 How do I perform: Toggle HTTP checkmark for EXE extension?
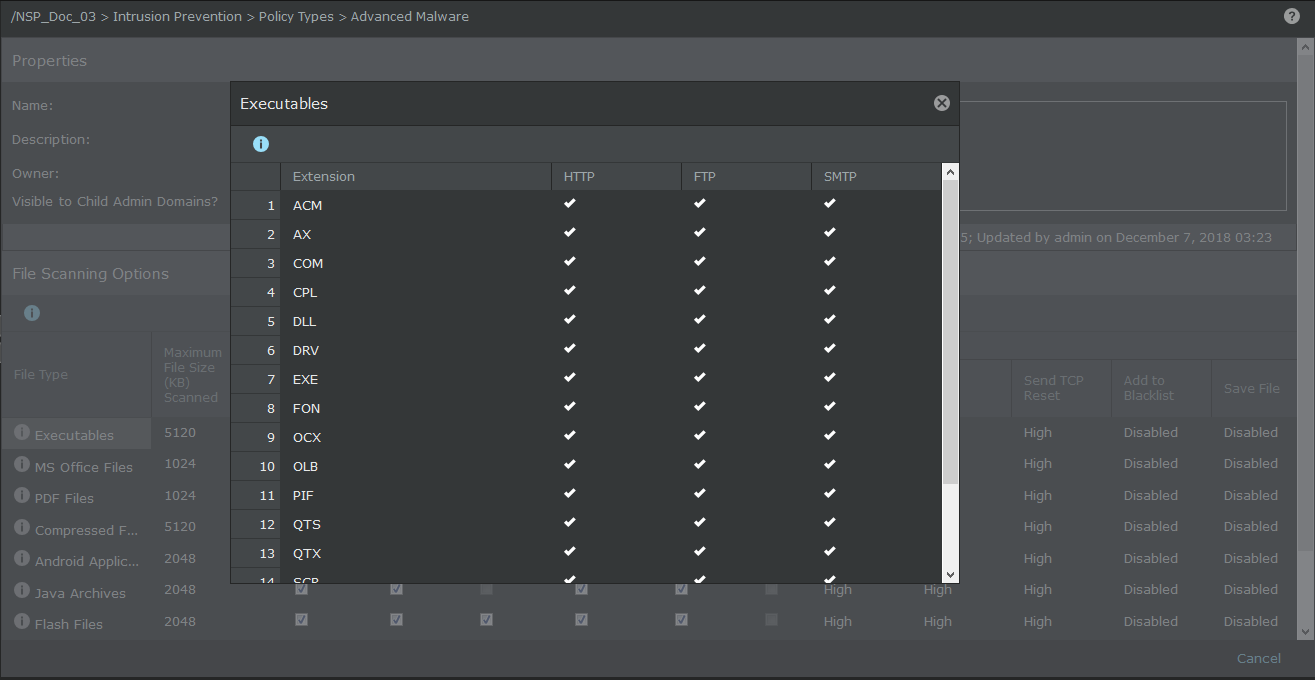[570, 377]
